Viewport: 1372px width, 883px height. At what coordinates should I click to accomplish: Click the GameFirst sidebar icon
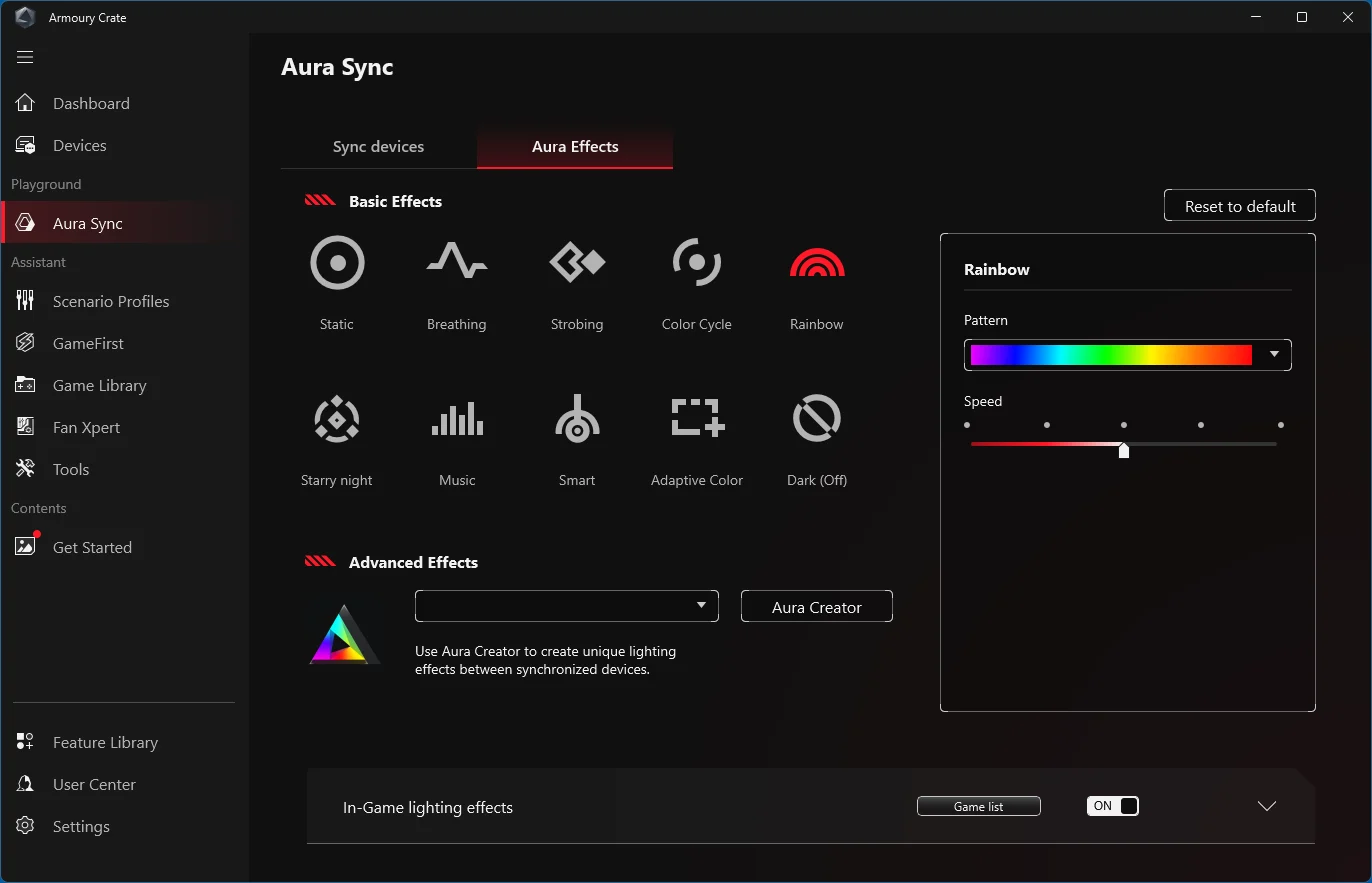pyautogui.click(x=25, y=343)
